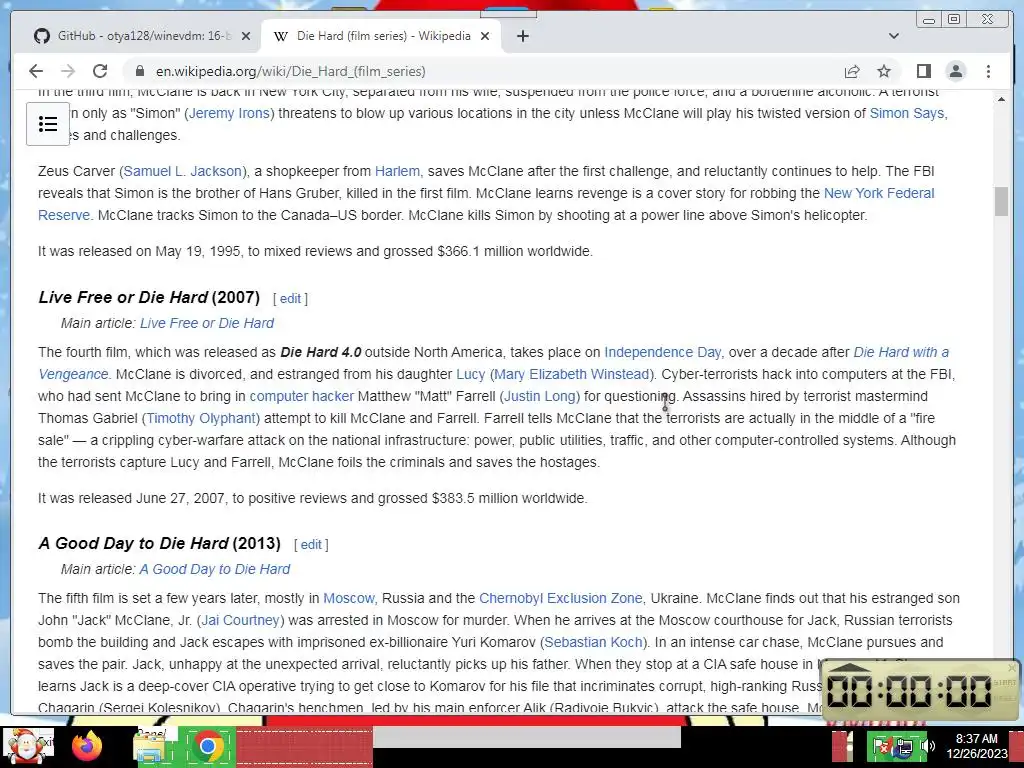The image size is (1024, 768).
Task: Click the Live Free or Die Hard (2007) heading
Action: pyautogui.click(x=149, y=297)
